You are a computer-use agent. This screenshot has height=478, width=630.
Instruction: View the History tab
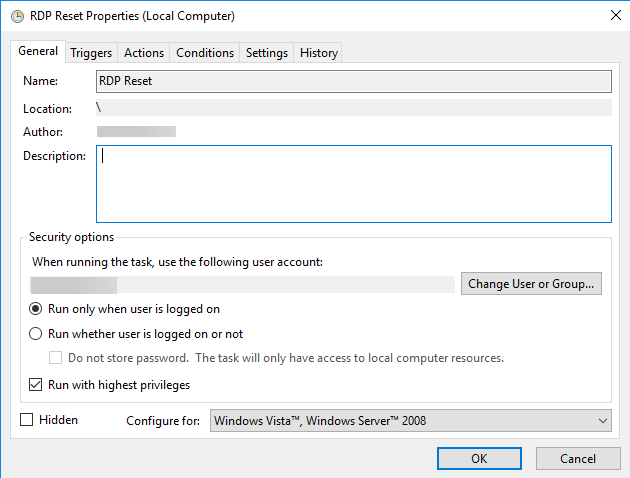319,53
